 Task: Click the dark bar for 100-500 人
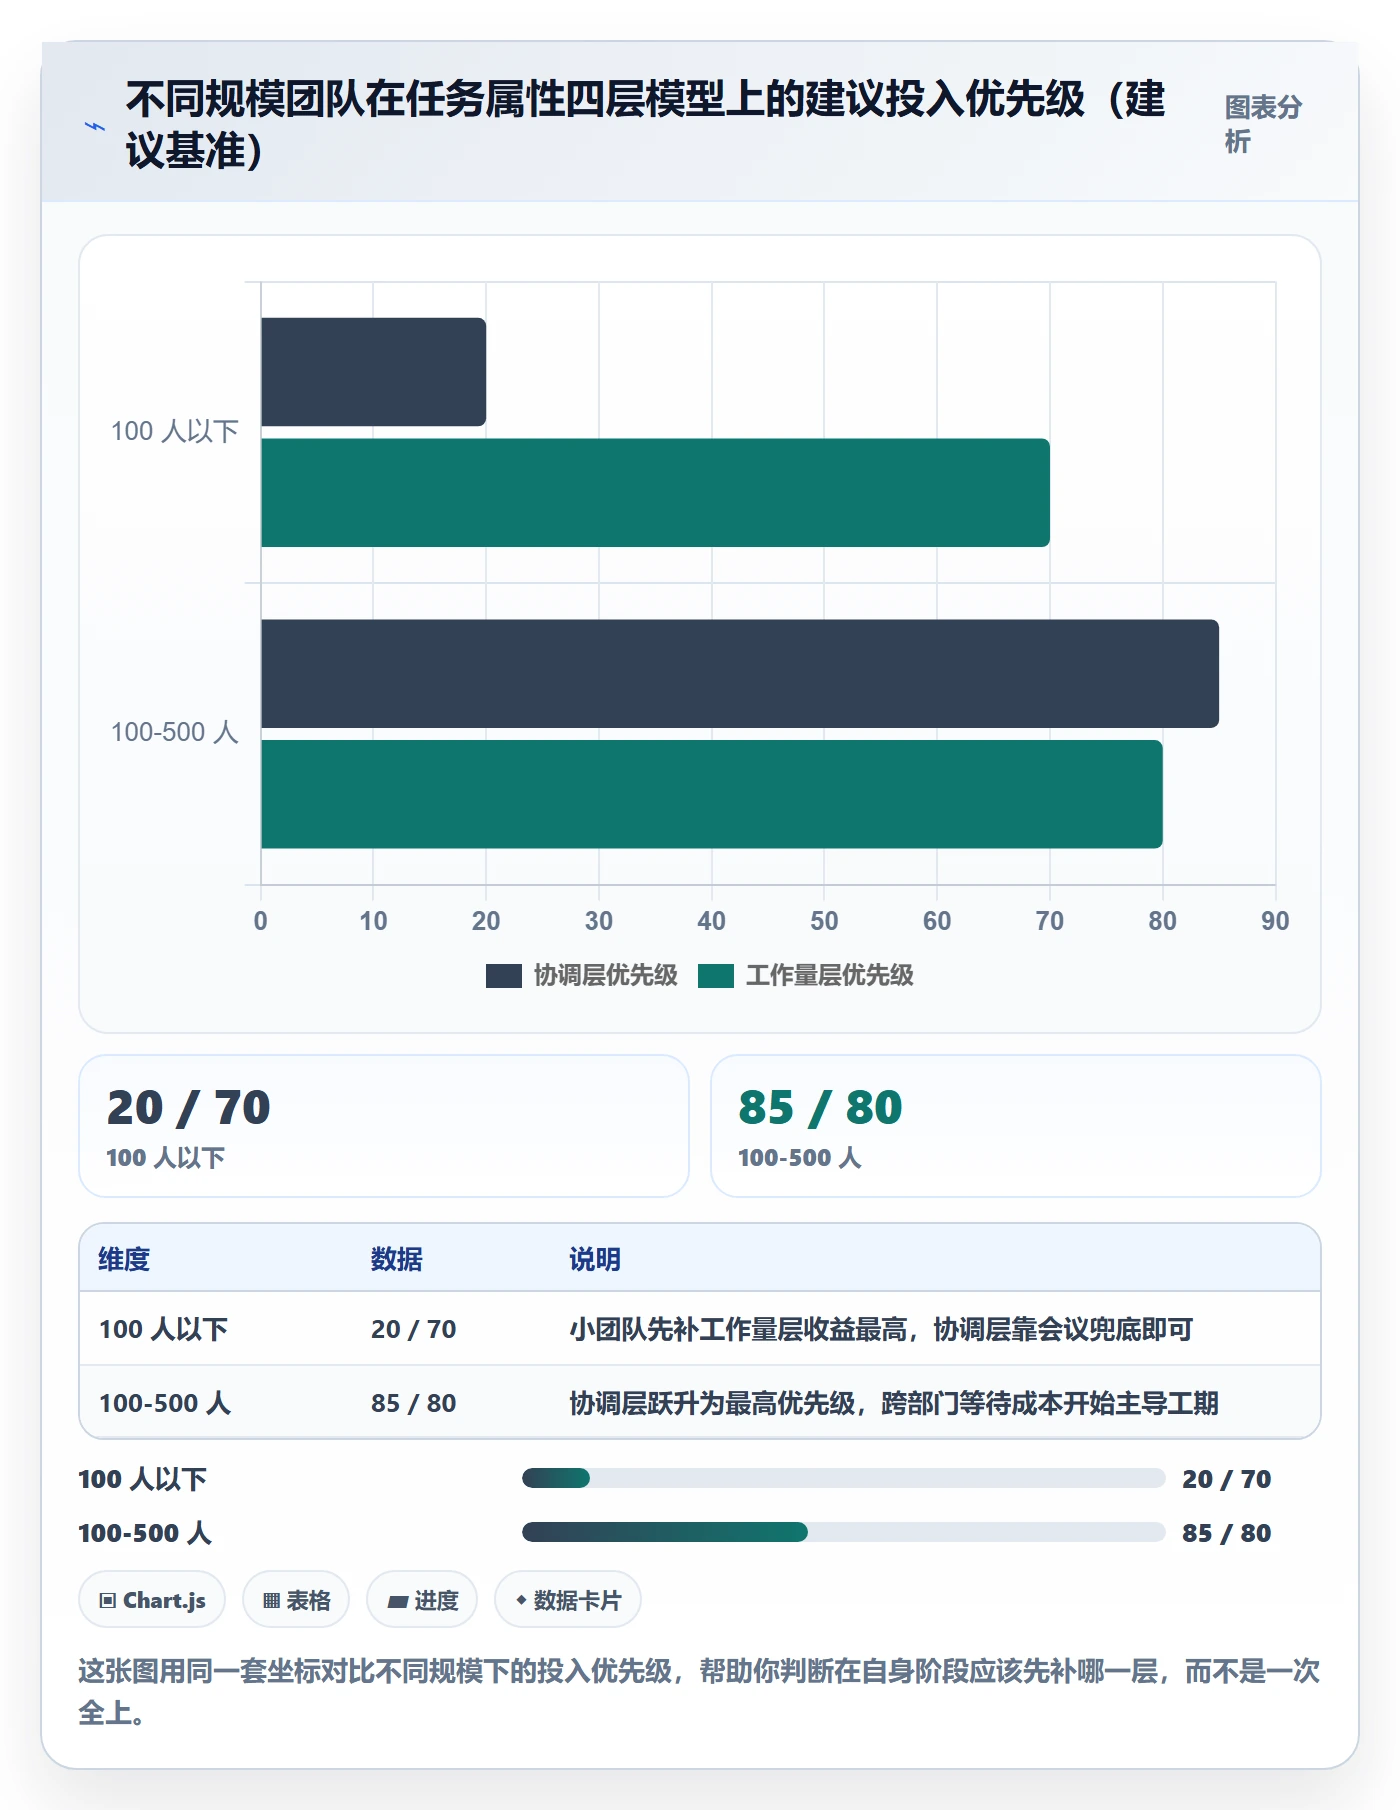[740, 674]
